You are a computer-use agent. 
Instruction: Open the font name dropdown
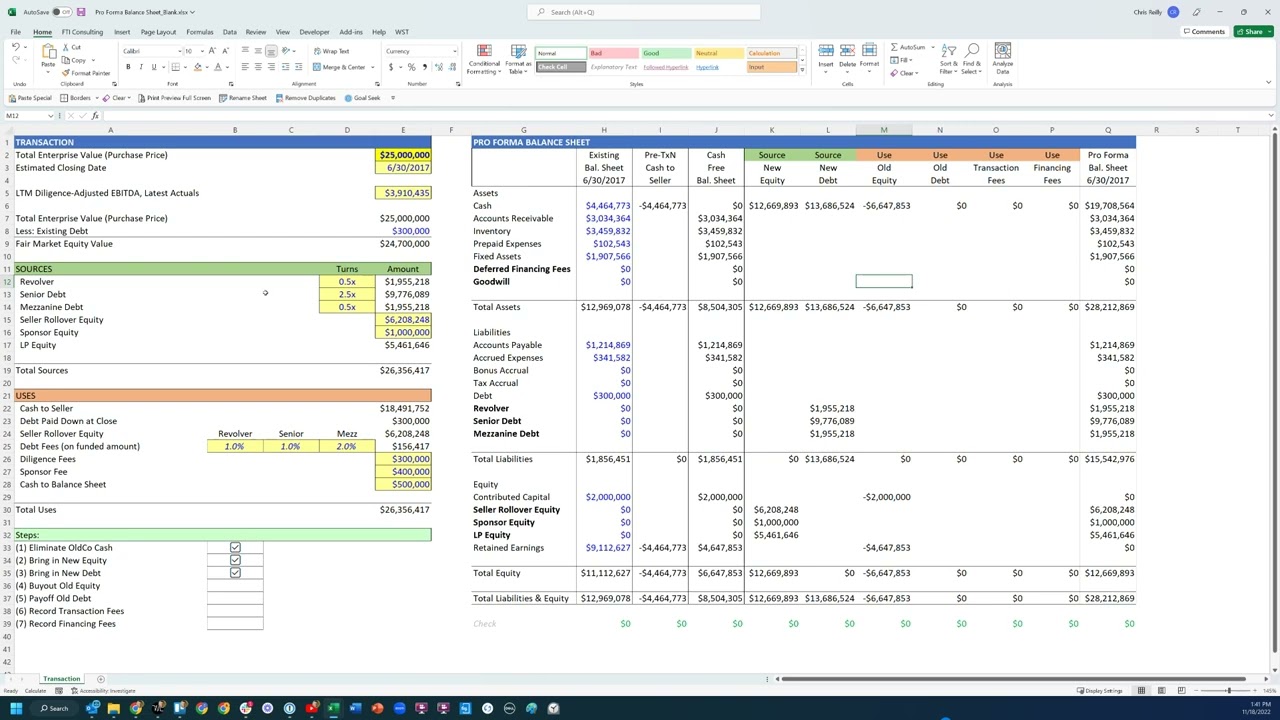pos(180,51)
